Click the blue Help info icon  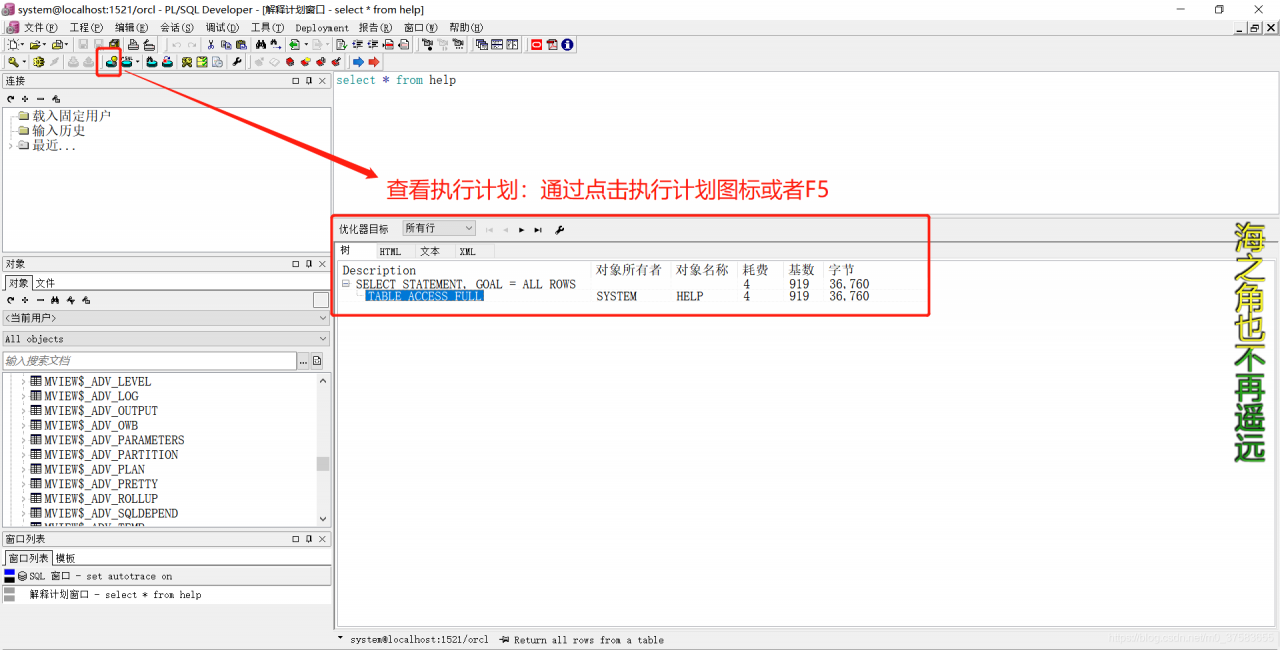pos(566,44)
